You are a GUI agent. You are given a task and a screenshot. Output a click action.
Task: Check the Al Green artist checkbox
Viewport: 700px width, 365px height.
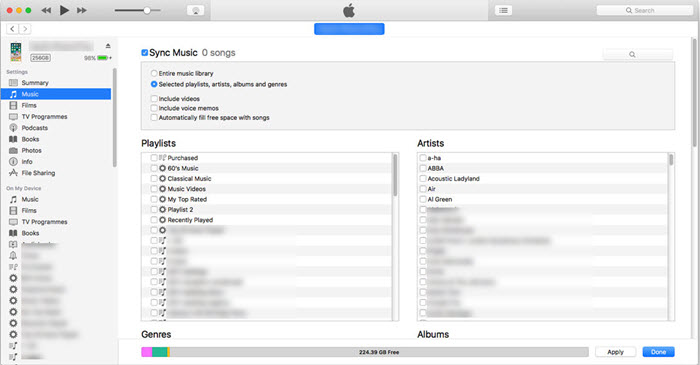[423, 199]
